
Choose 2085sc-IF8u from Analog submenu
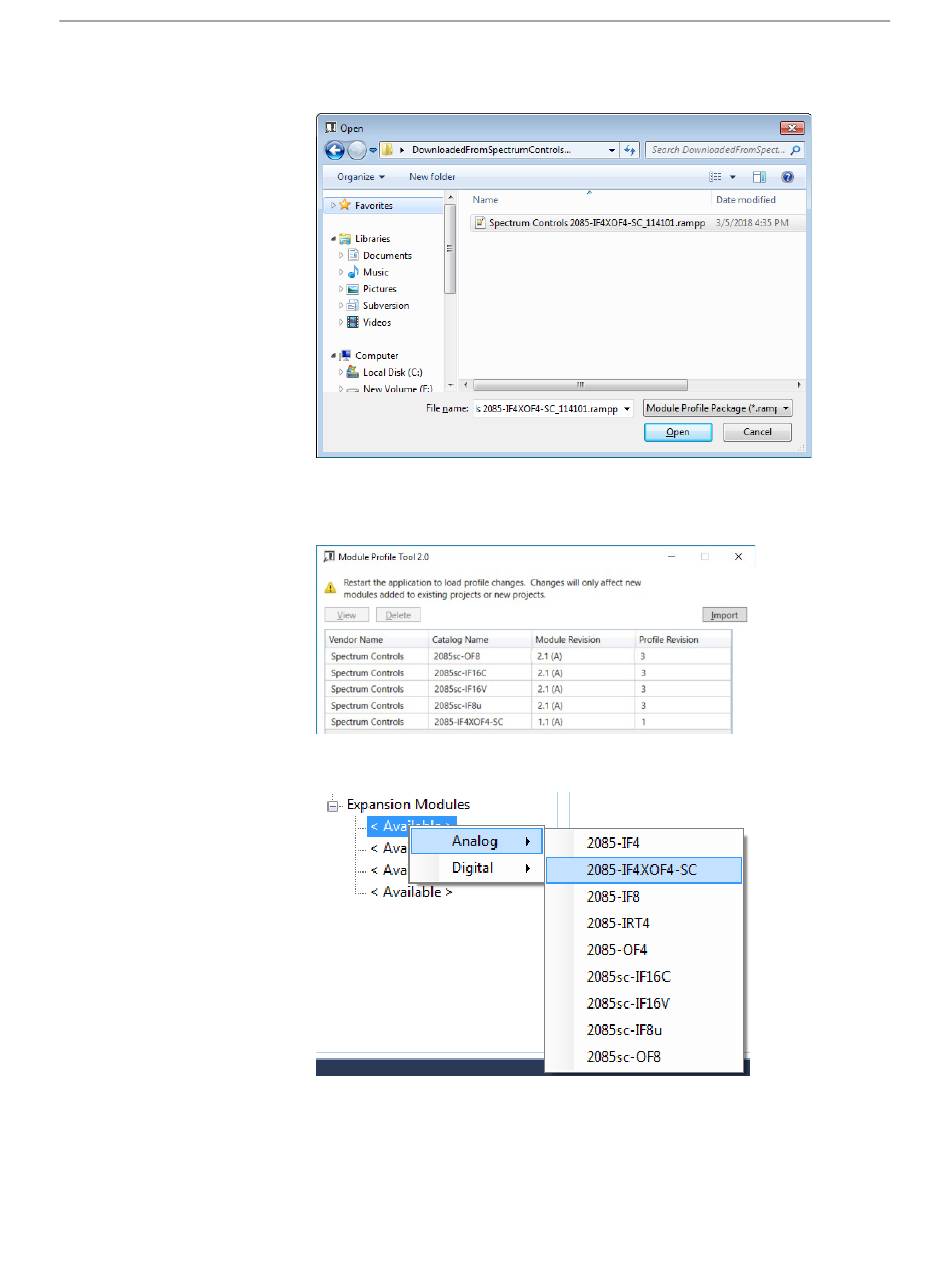644,1029
